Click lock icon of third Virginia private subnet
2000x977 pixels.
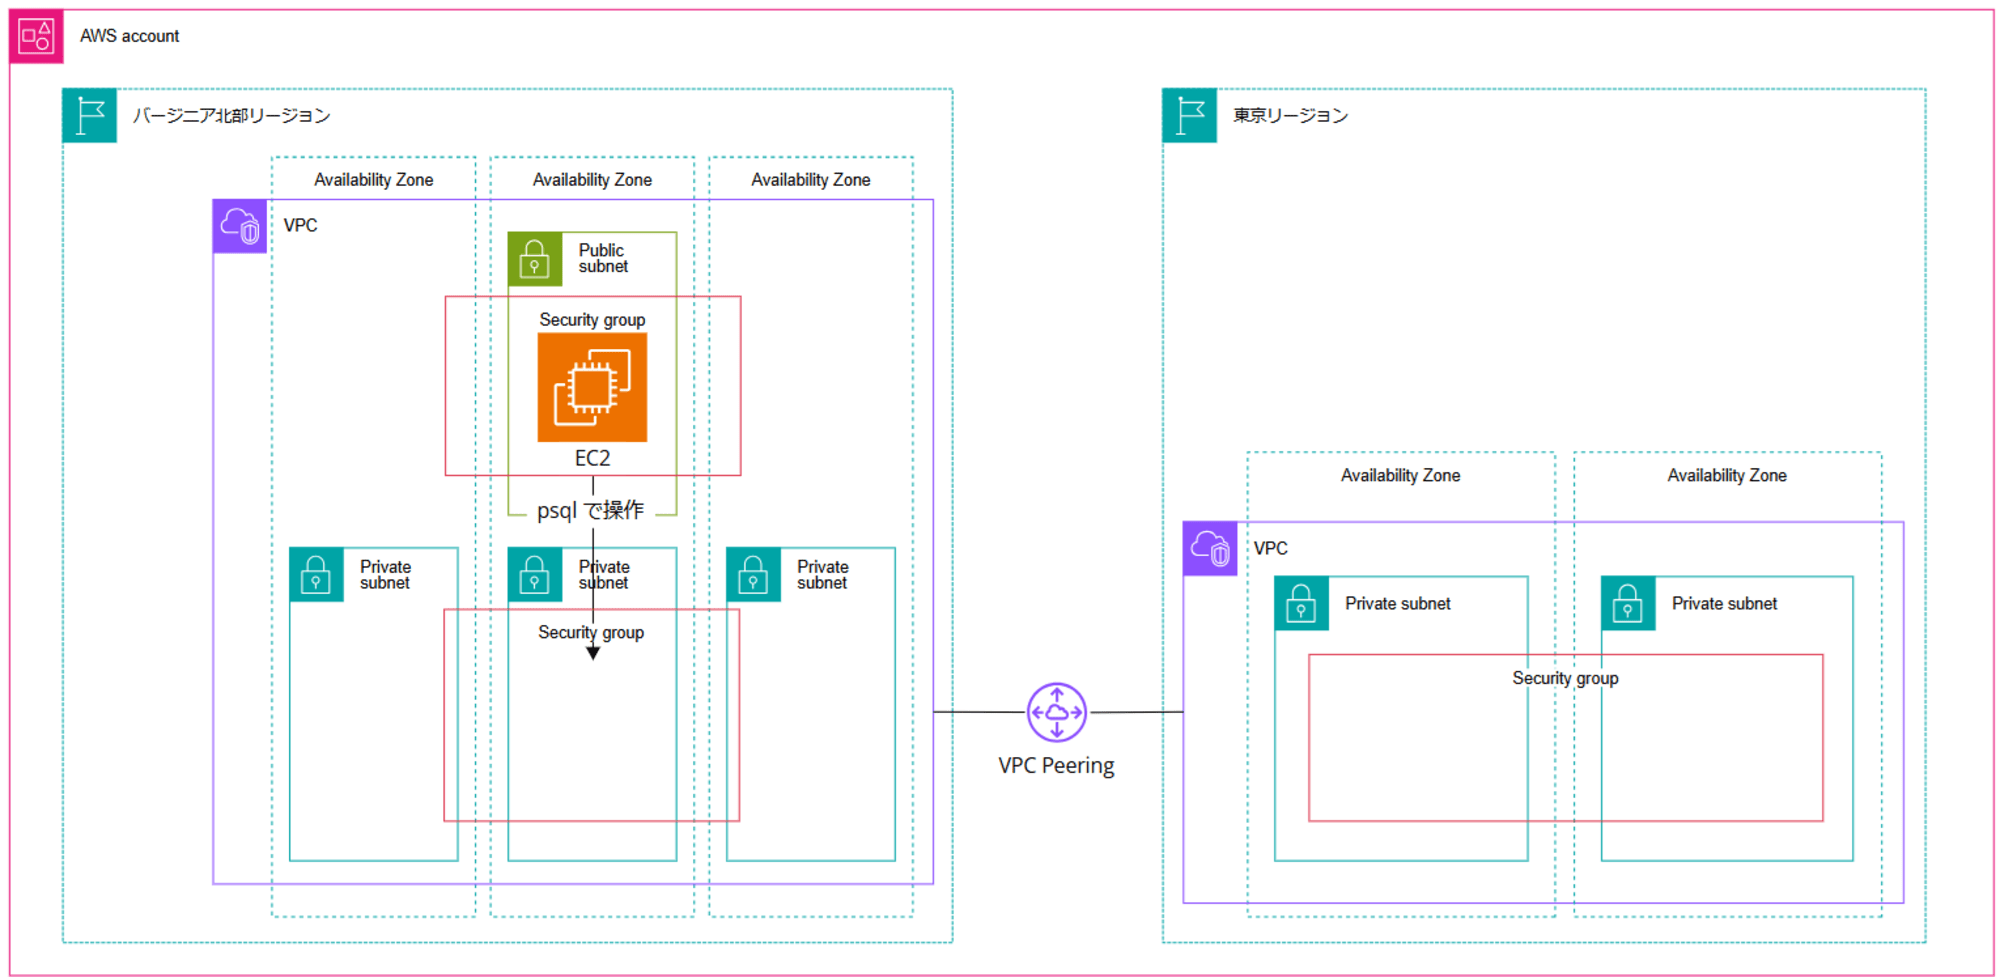click(x=753, y=574)
